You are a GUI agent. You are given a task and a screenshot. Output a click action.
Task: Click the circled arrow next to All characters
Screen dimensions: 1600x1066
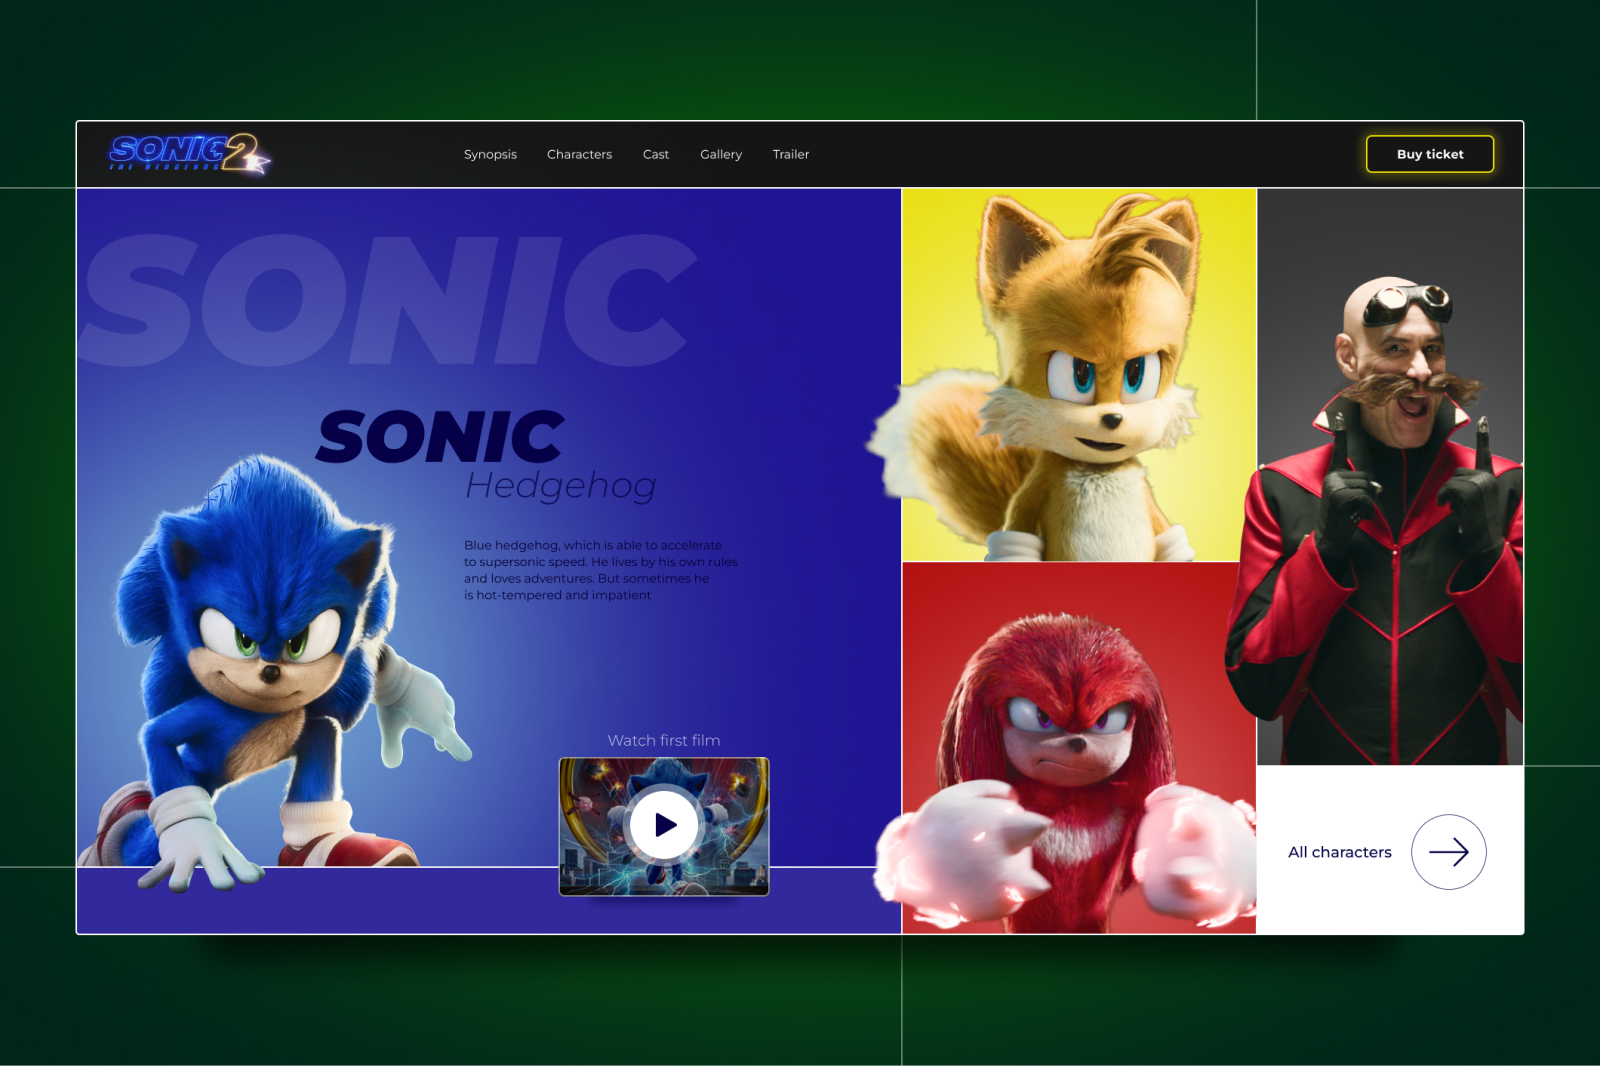(x=1448, y=852)
